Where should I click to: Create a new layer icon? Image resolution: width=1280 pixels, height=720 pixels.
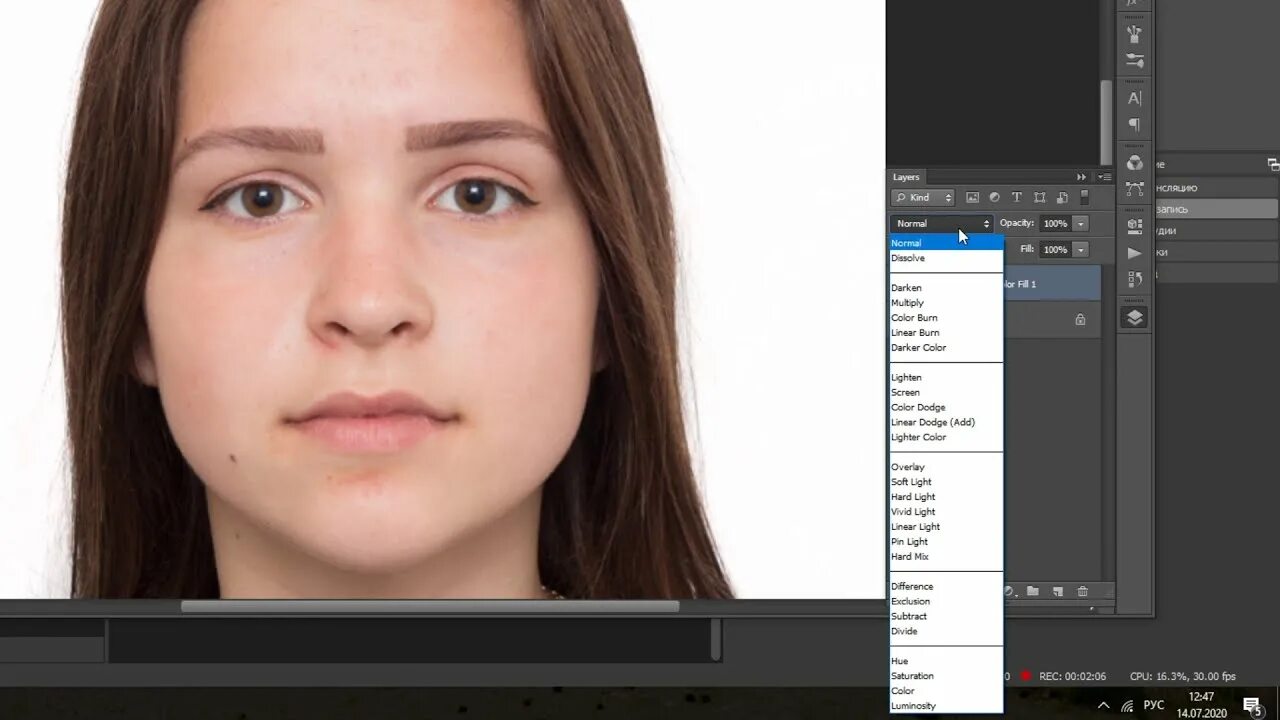pos(1057,592)
